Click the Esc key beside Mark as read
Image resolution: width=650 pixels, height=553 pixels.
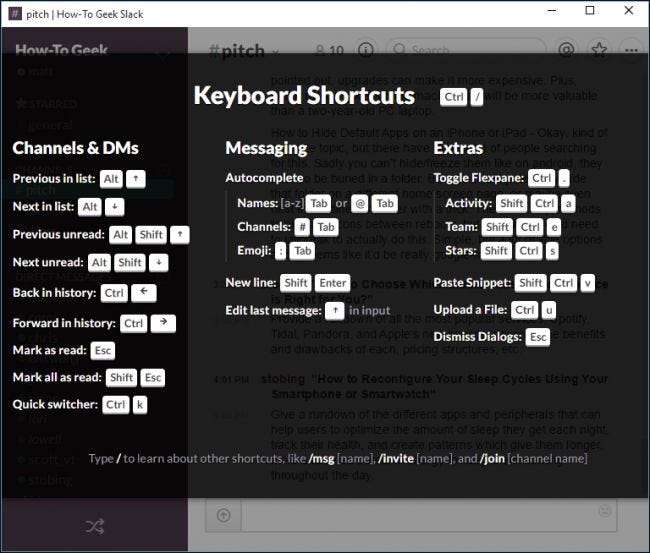click(103, 351)
